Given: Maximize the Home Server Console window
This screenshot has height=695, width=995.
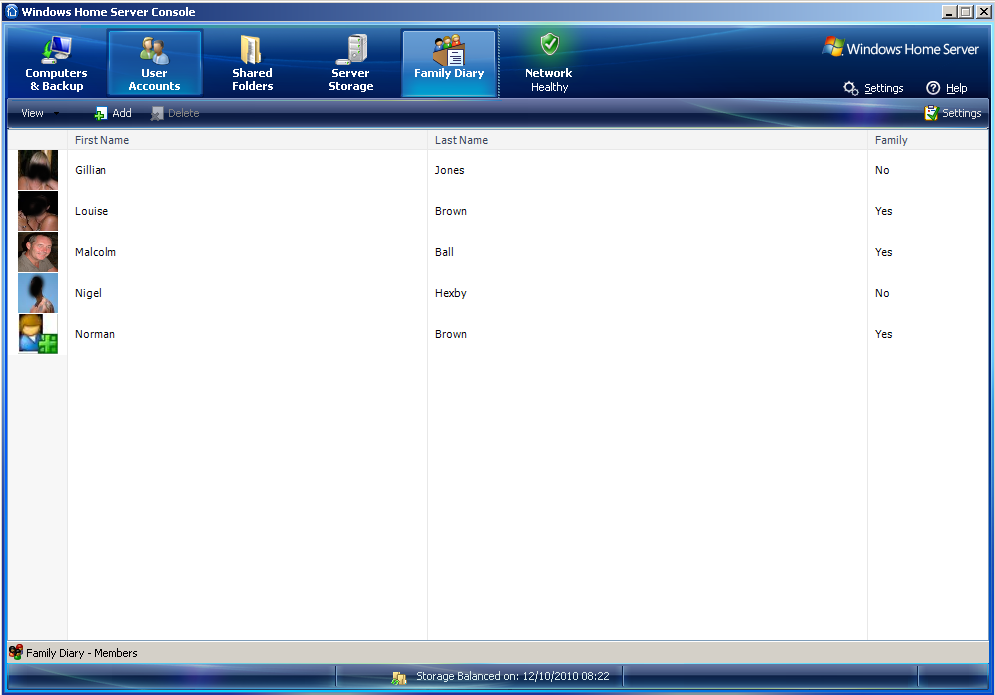Looking at the screenshot, I should click(x=966, y=11).
